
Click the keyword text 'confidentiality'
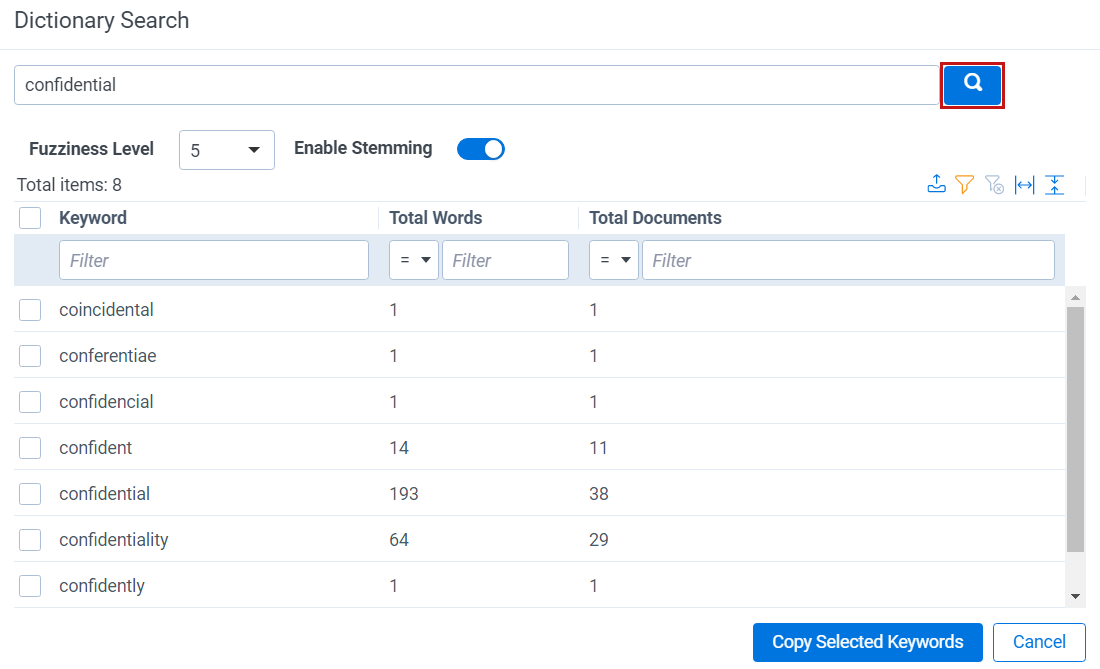point(114,540)
